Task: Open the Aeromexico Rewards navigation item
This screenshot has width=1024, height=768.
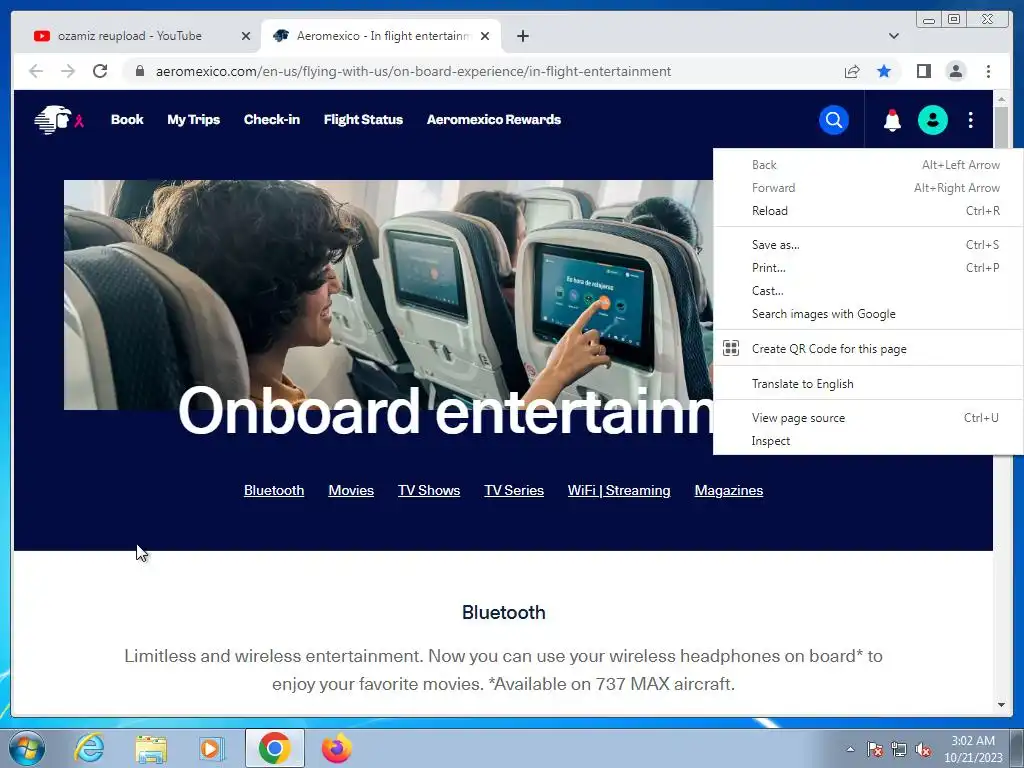Action: point(494,120)
